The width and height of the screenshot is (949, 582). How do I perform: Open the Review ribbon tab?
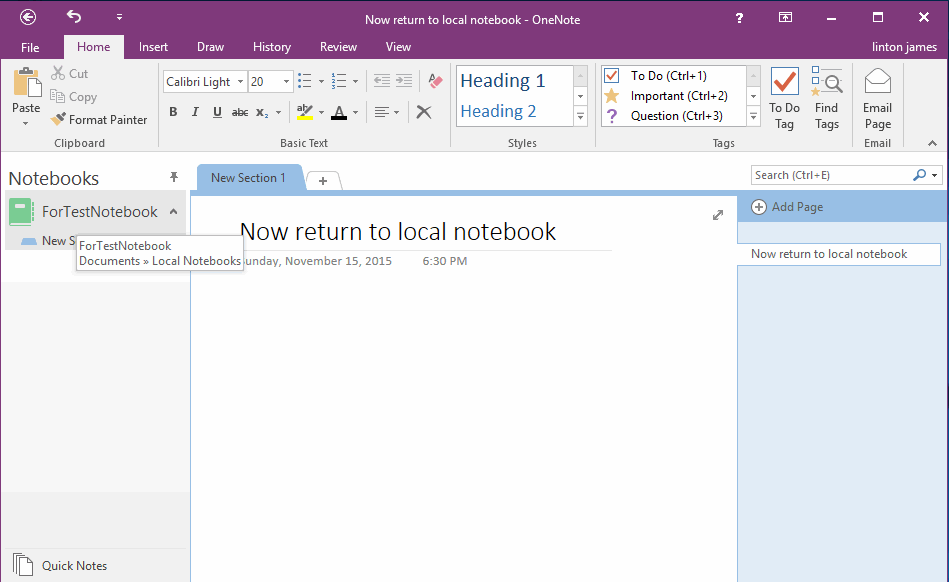pos(338,47)
